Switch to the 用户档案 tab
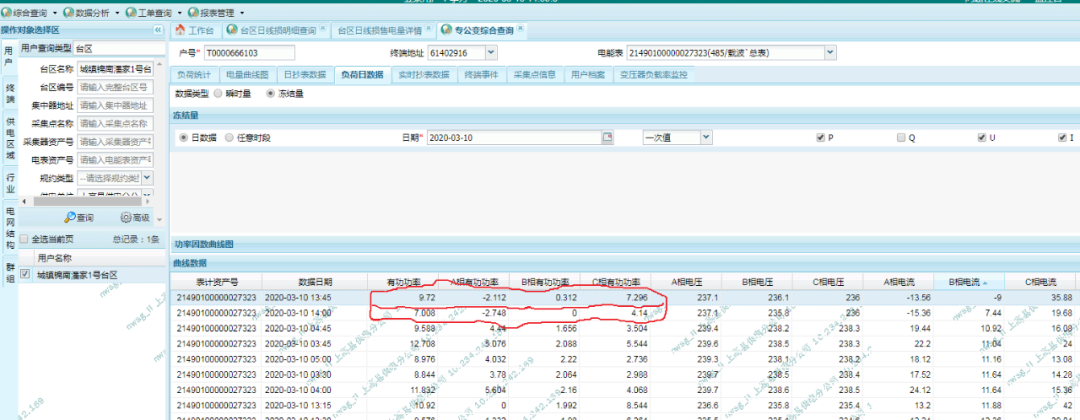Image resolution: width=1080 pixels, height=420 pixels. (588, 75)
